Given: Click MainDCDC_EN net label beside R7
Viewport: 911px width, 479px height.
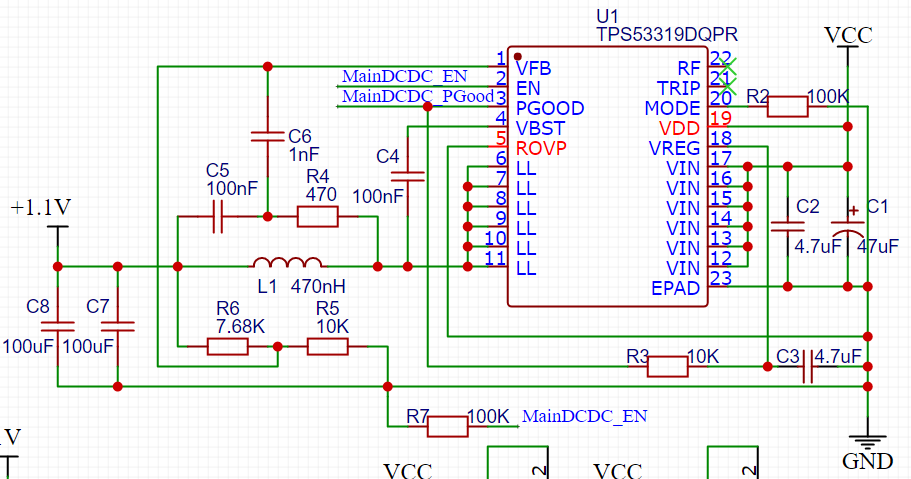Looking at the screenshot, I should 584,416.
